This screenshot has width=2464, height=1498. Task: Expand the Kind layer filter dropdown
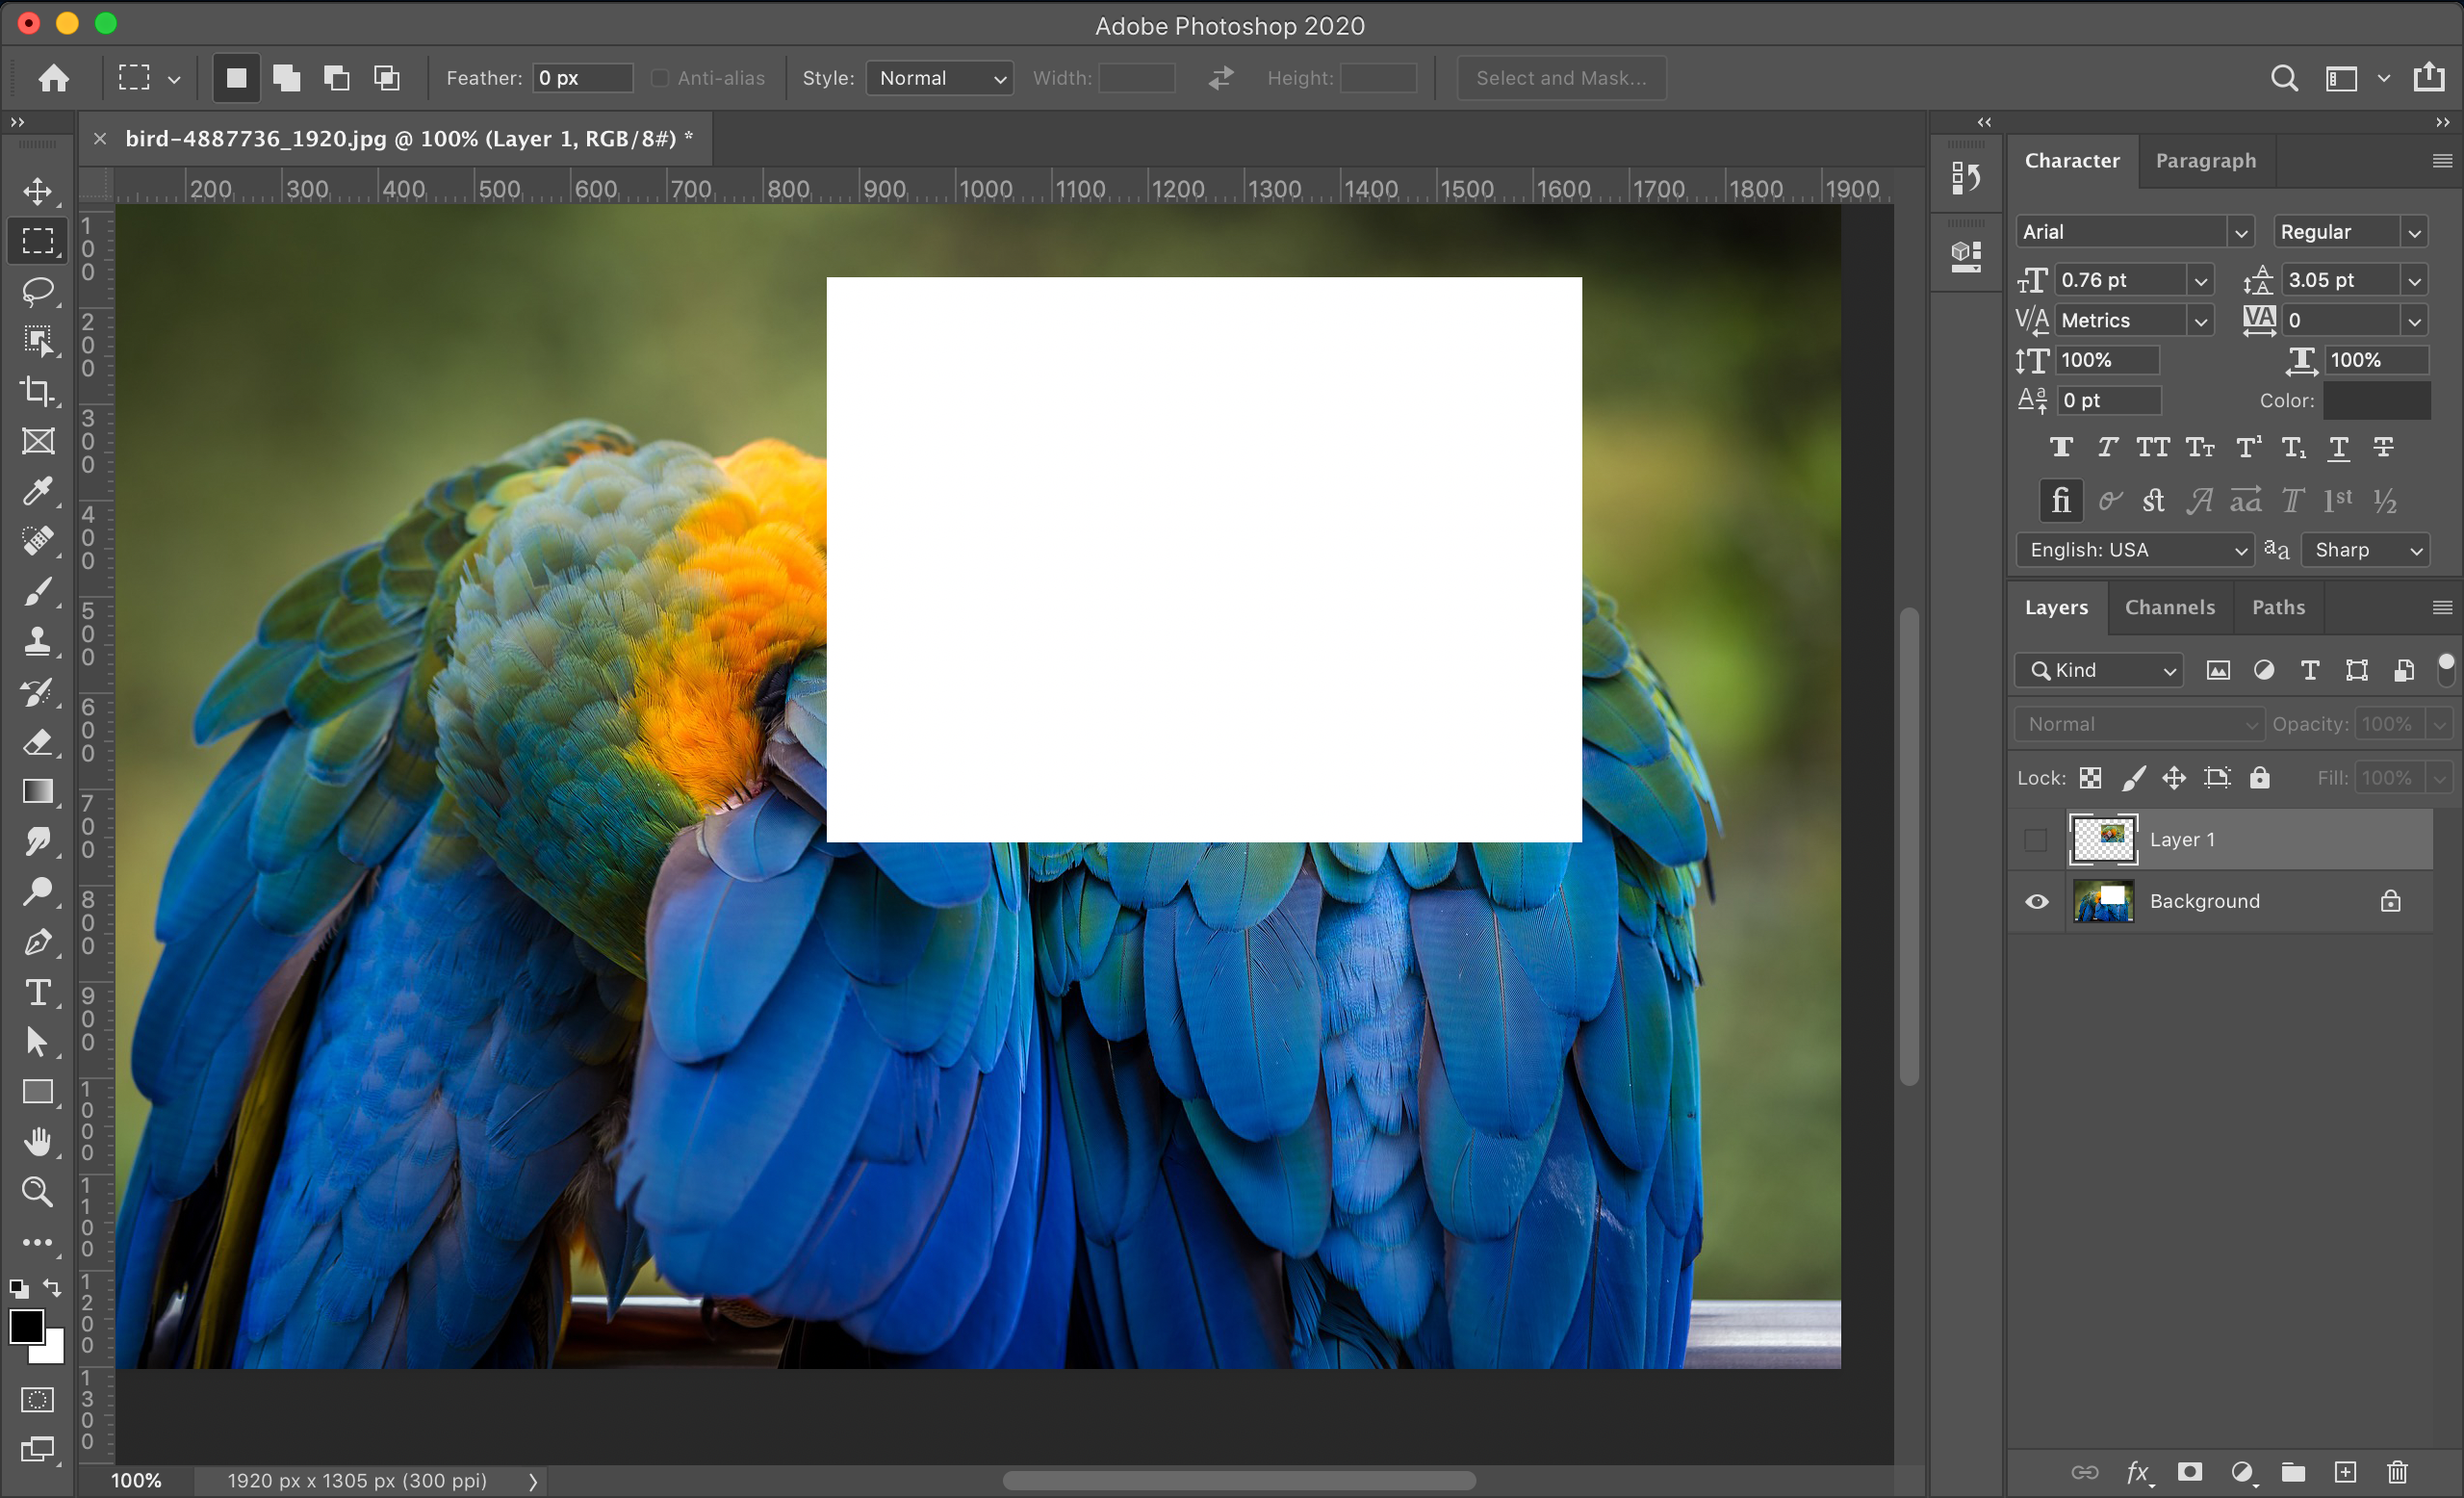pos(2098,670)
